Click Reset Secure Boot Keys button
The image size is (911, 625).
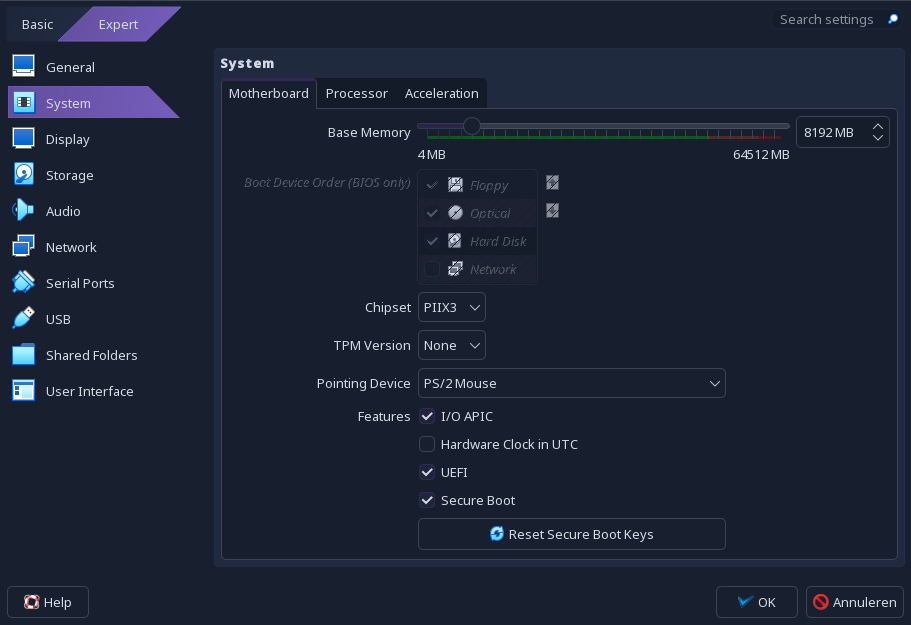pos(572,534)
